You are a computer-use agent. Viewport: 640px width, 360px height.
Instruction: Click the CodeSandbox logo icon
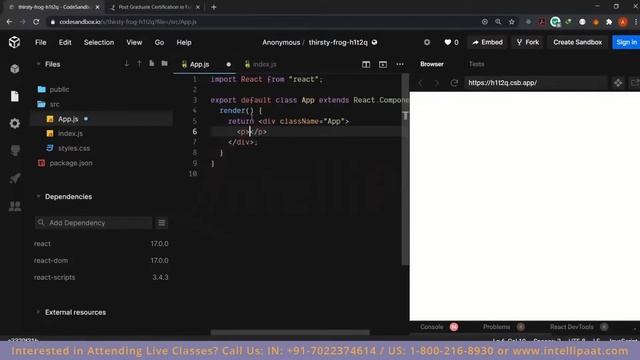point(15,42)
